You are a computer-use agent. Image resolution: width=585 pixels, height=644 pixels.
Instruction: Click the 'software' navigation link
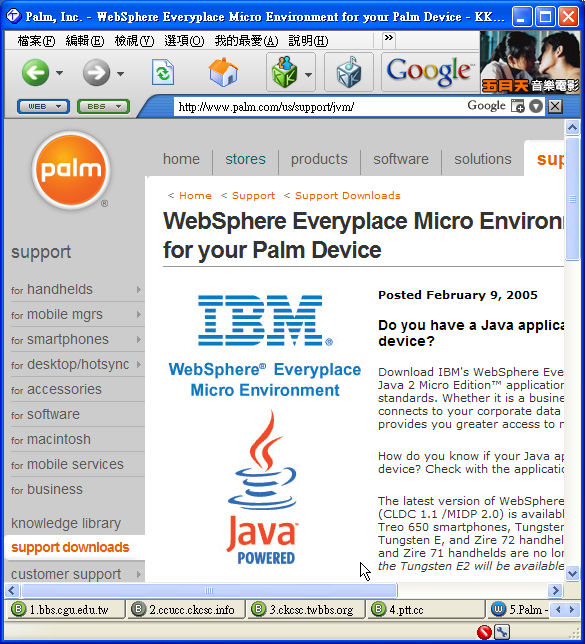401,159
